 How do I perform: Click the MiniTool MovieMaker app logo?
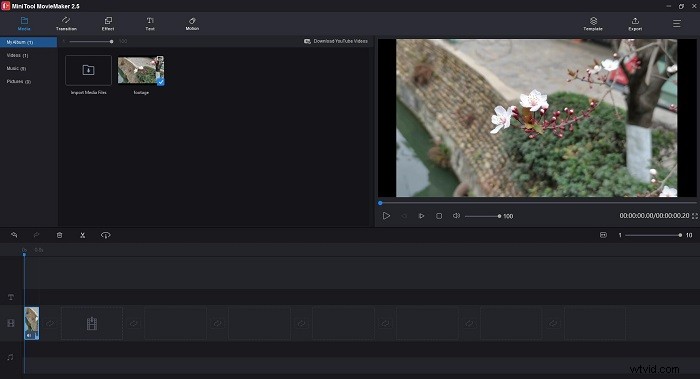[x=6, y=6]
